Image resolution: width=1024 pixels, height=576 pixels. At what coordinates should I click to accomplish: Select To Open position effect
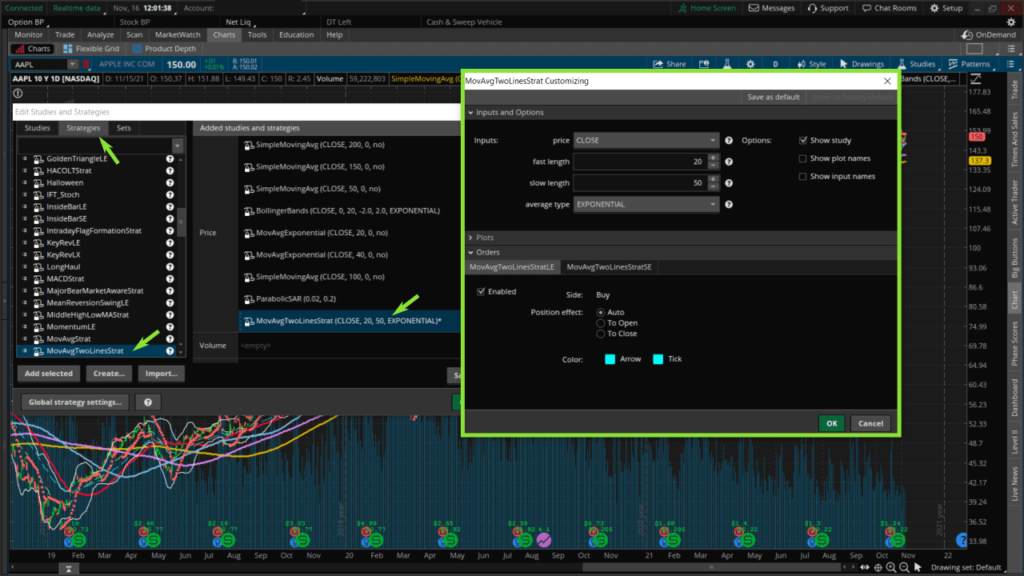click(600, 323)
